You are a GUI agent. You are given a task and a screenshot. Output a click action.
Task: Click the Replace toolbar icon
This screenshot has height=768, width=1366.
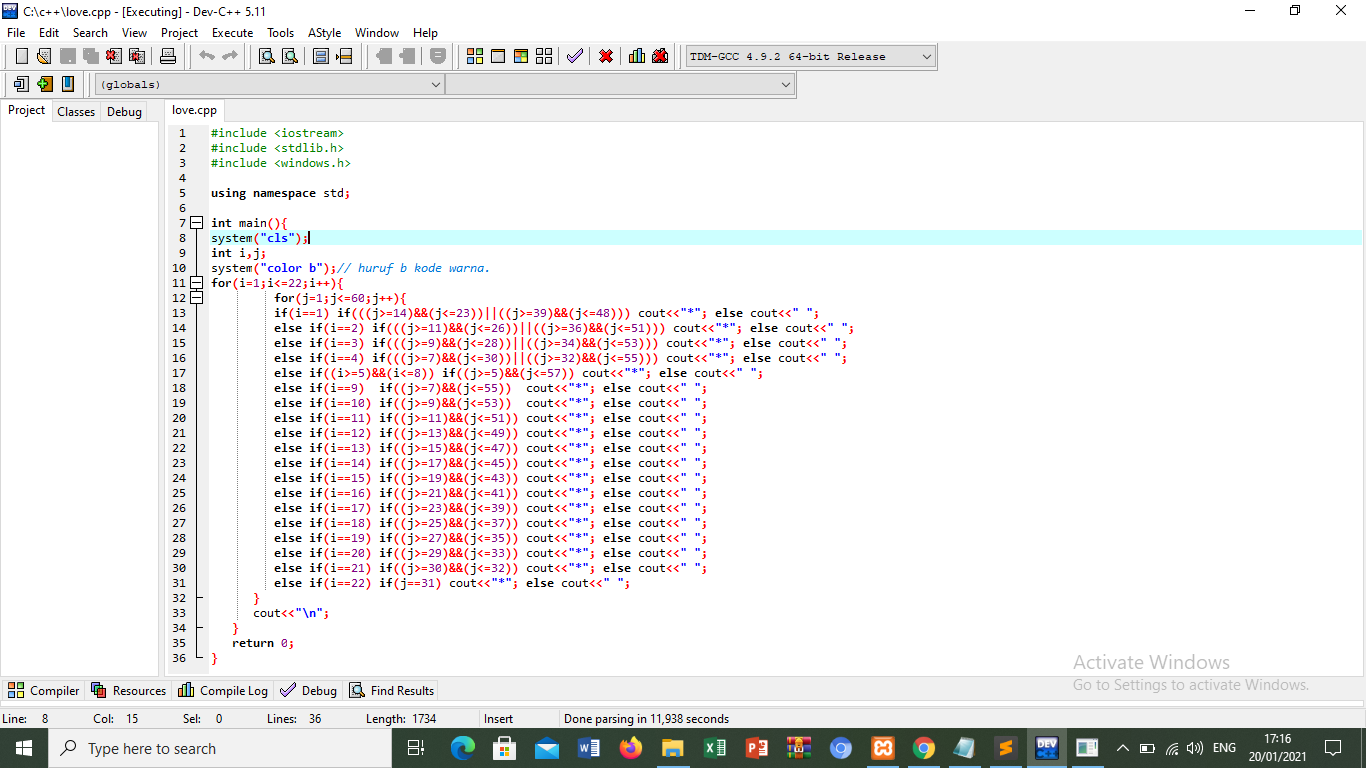point(290,56)
